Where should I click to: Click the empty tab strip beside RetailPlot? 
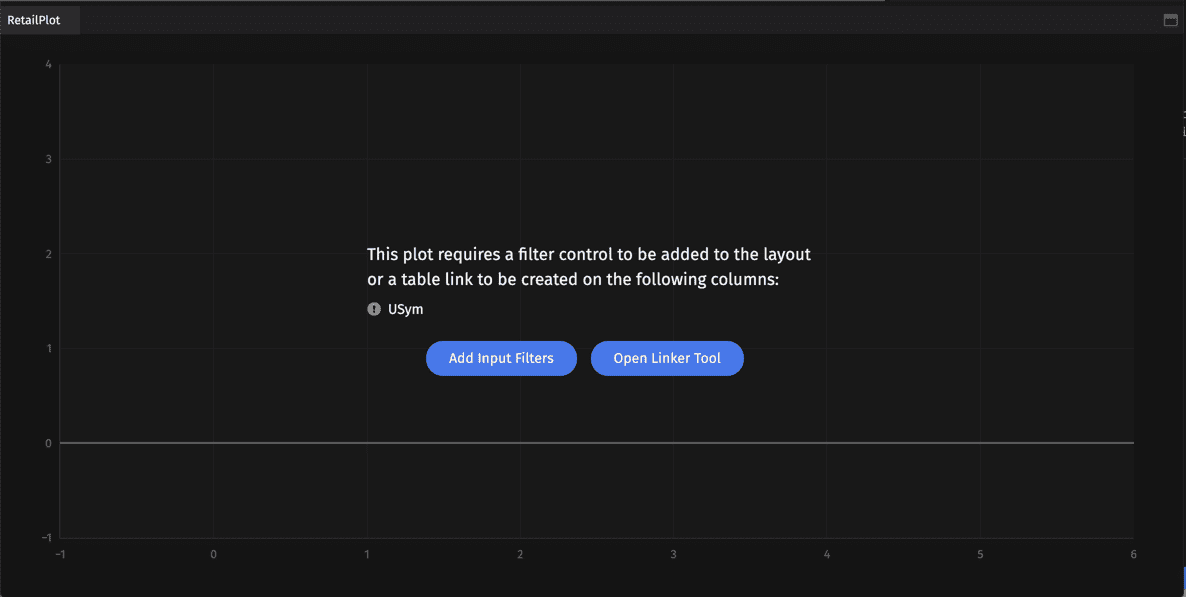click(x=600, y=20)
